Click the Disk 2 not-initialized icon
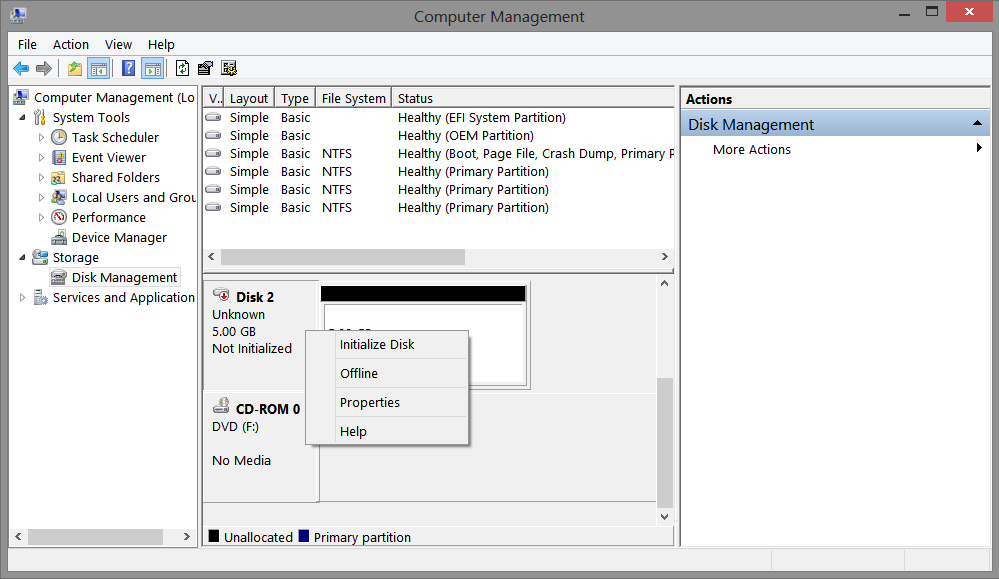 pyautogui.click(x=222, y=296)
